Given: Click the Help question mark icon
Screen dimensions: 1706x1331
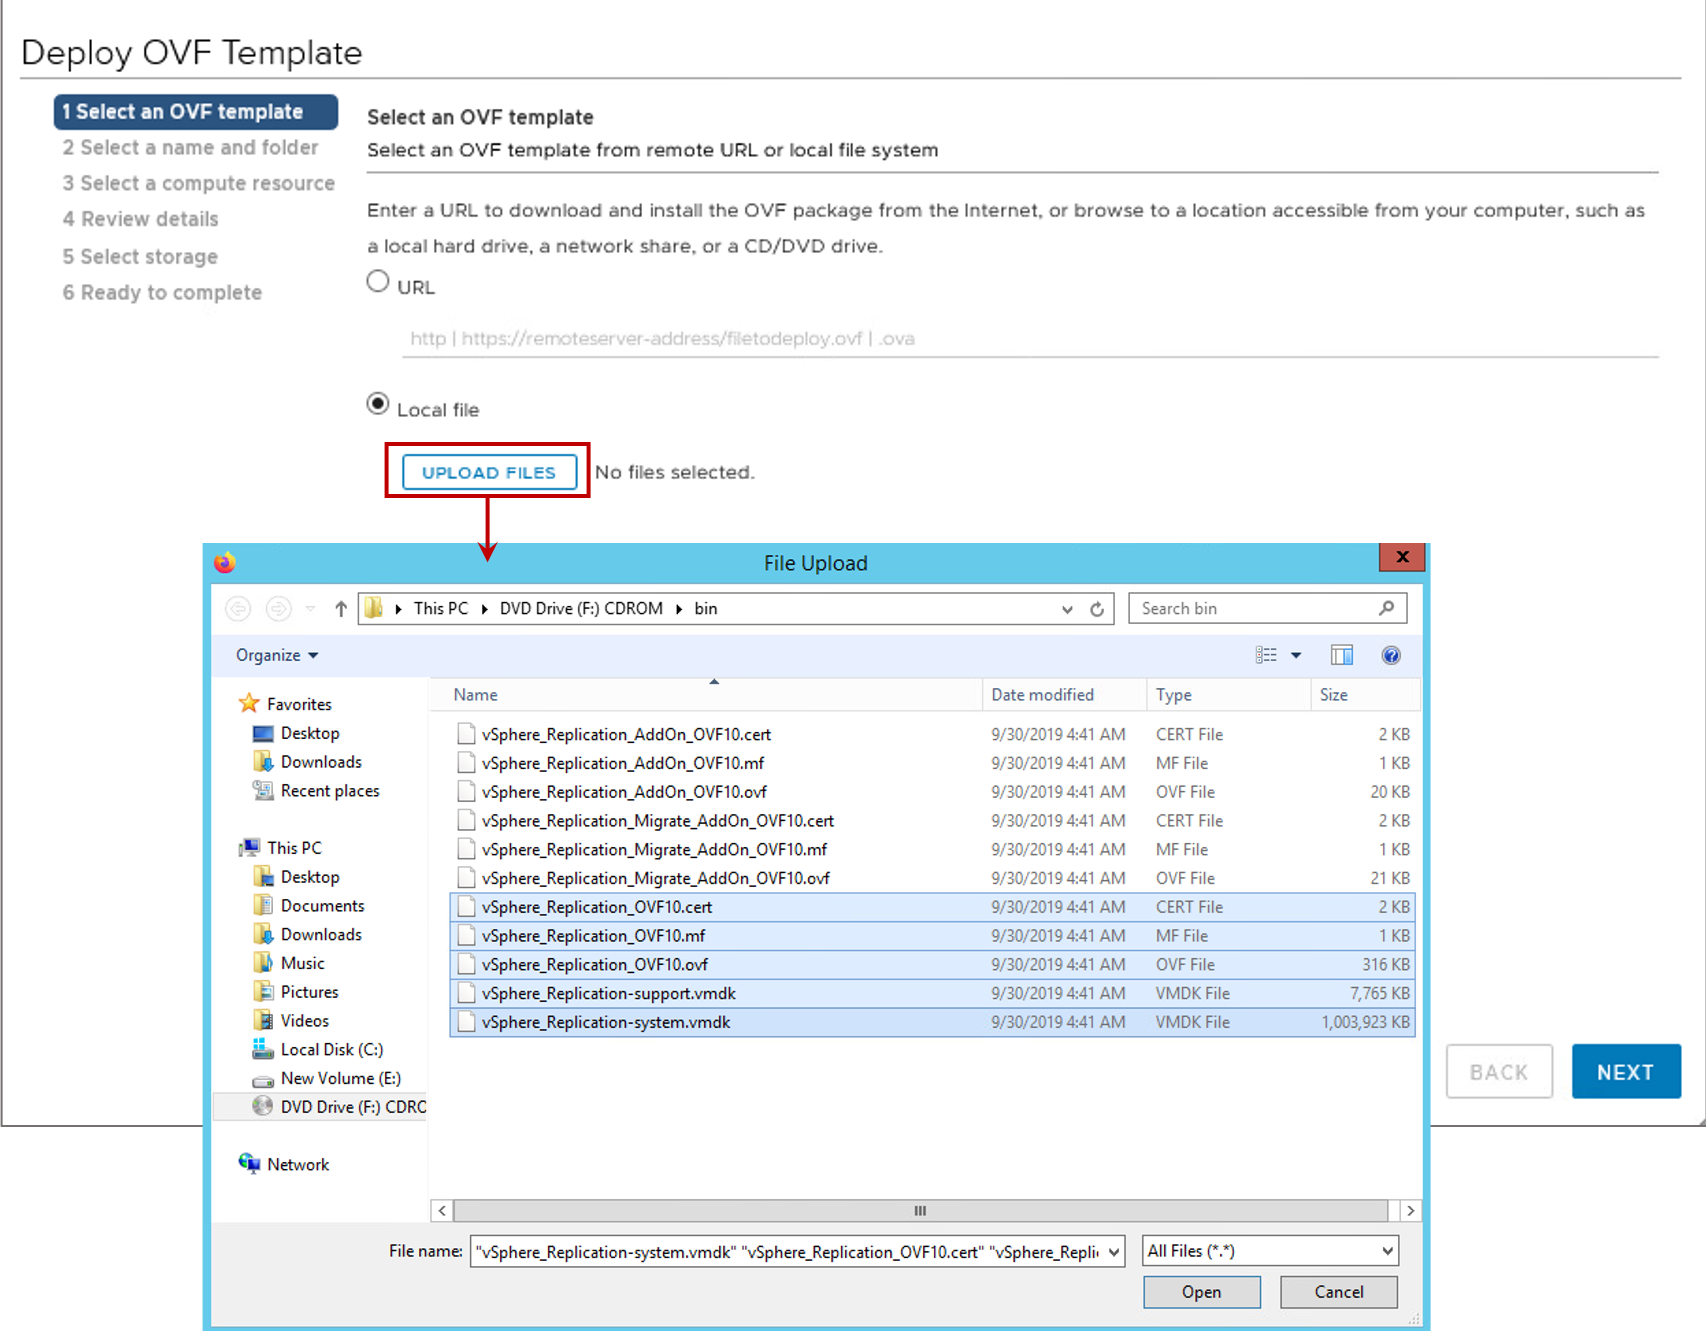Looking at the screenshot, I should pyautogui.click(x=1391, y=655).
